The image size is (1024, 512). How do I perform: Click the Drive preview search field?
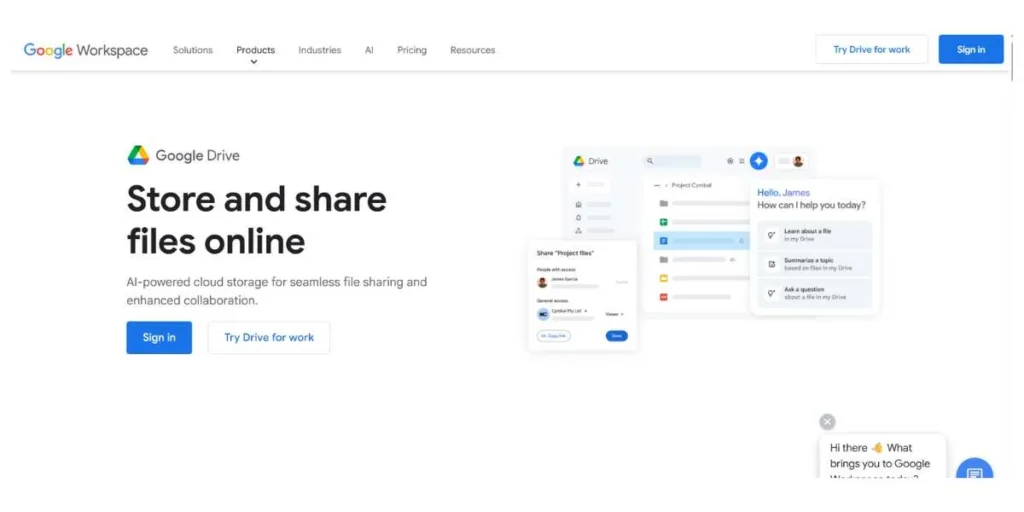[673, 161]
